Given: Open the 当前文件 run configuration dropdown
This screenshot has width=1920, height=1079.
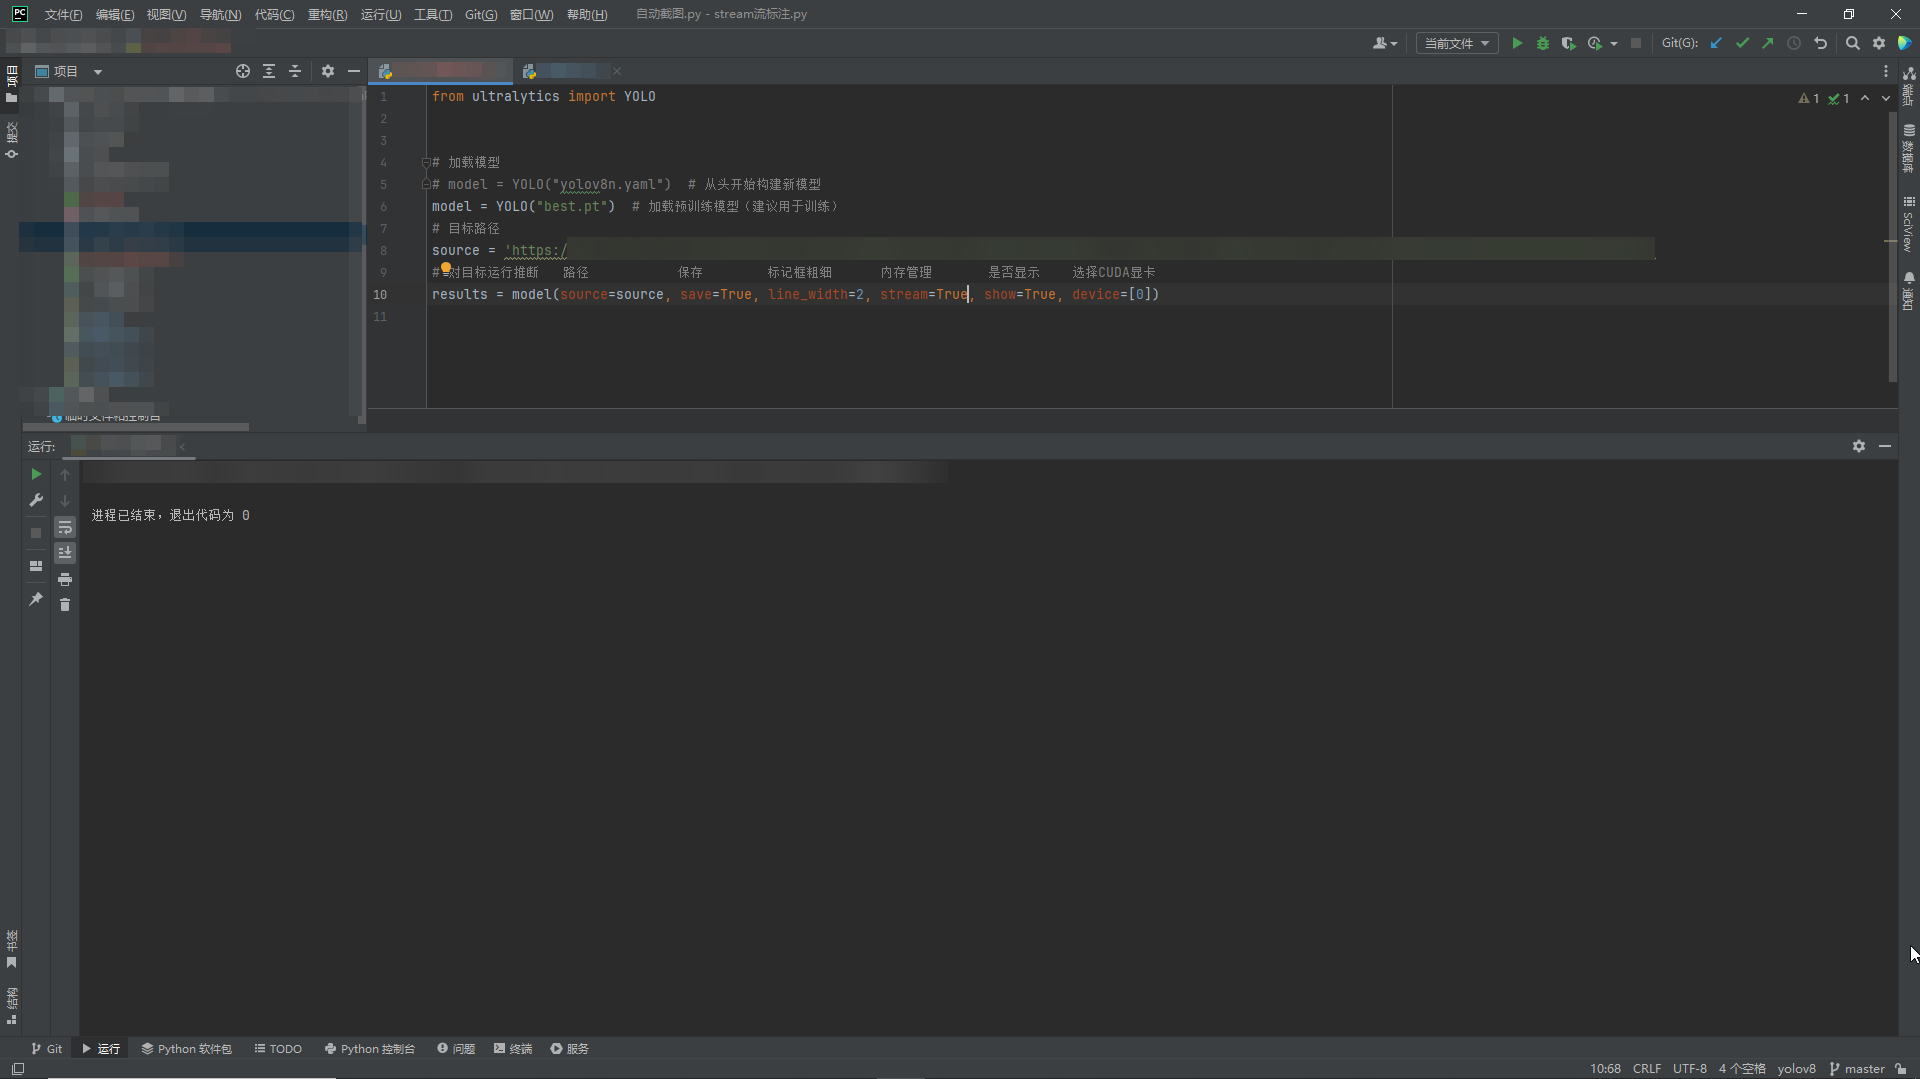Looking at the screenshot, I should click(1457, 43).
